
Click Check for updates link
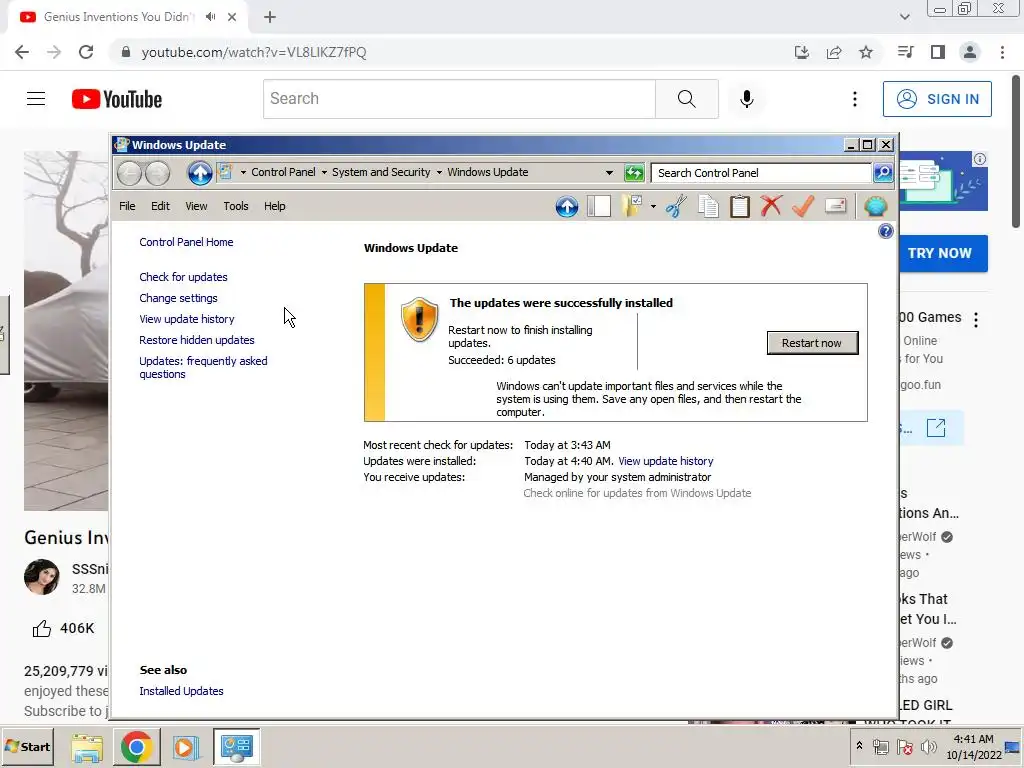pyautogui.click(x=184, y=277)
